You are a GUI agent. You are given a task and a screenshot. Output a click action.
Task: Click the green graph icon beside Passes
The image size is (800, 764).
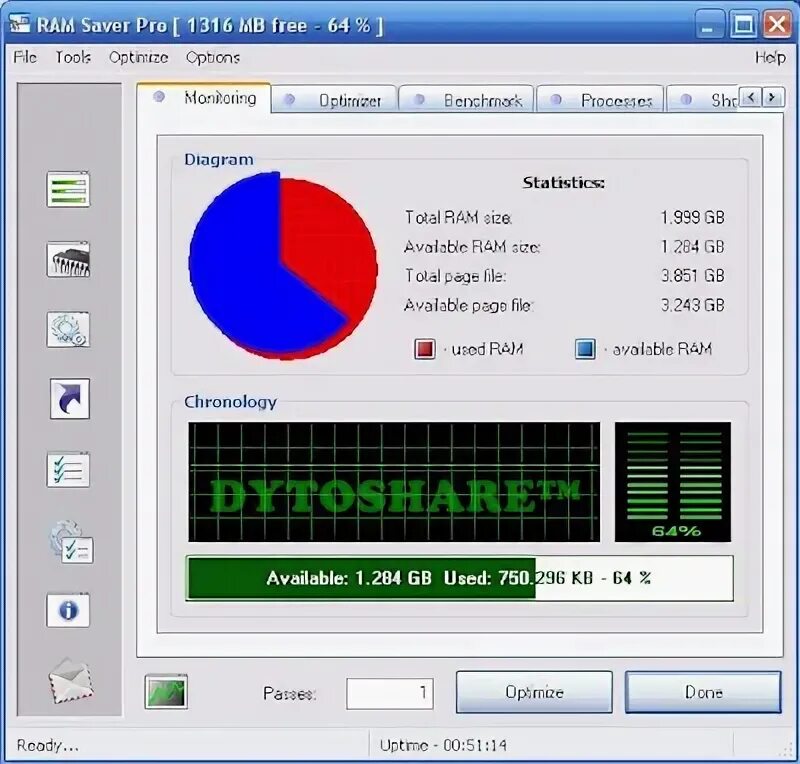coord(166,692)
